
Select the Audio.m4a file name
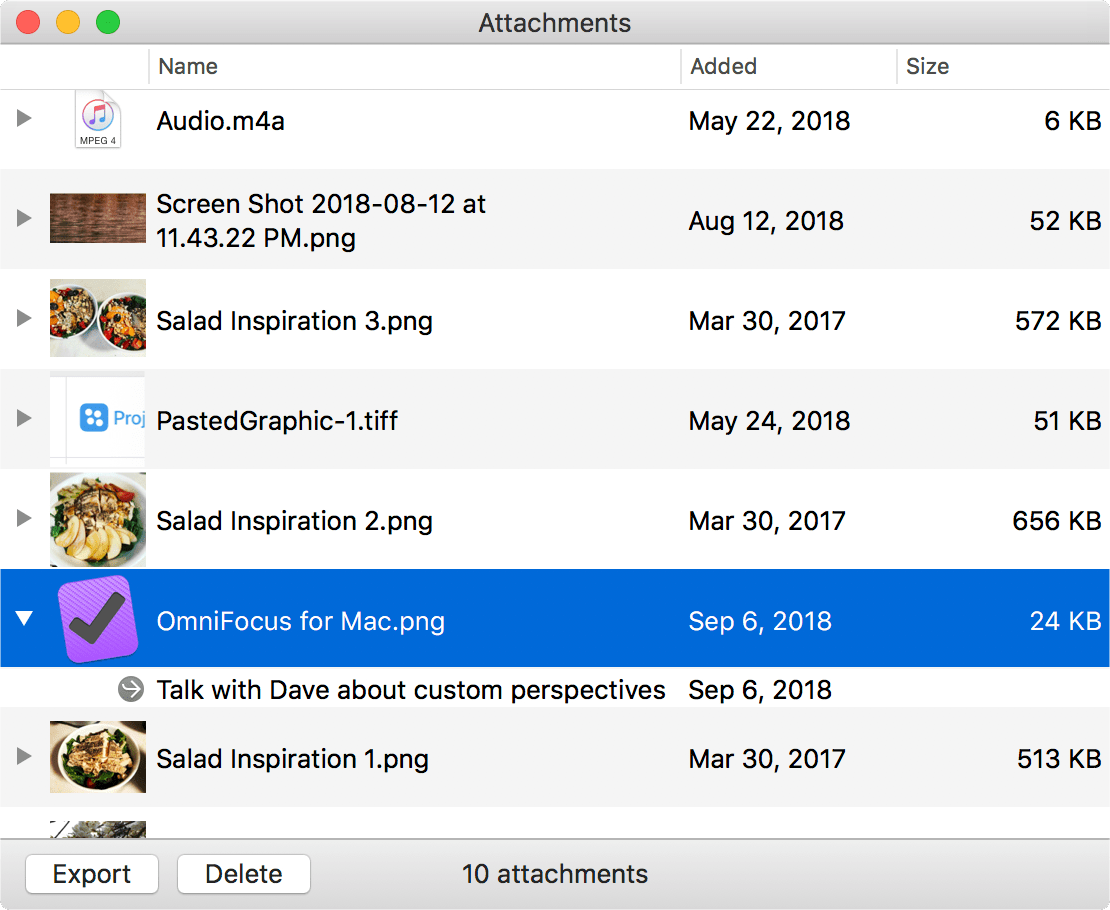pyautogui.click(x=220, y=121)
